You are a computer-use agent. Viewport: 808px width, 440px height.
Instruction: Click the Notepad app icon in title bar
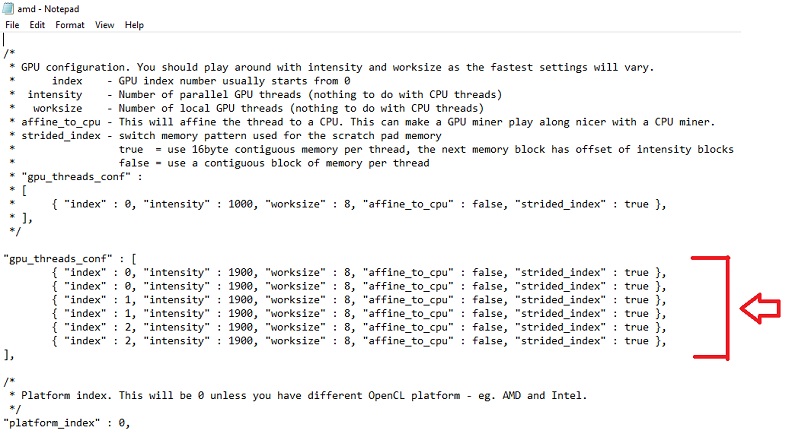tap(8, 9)
